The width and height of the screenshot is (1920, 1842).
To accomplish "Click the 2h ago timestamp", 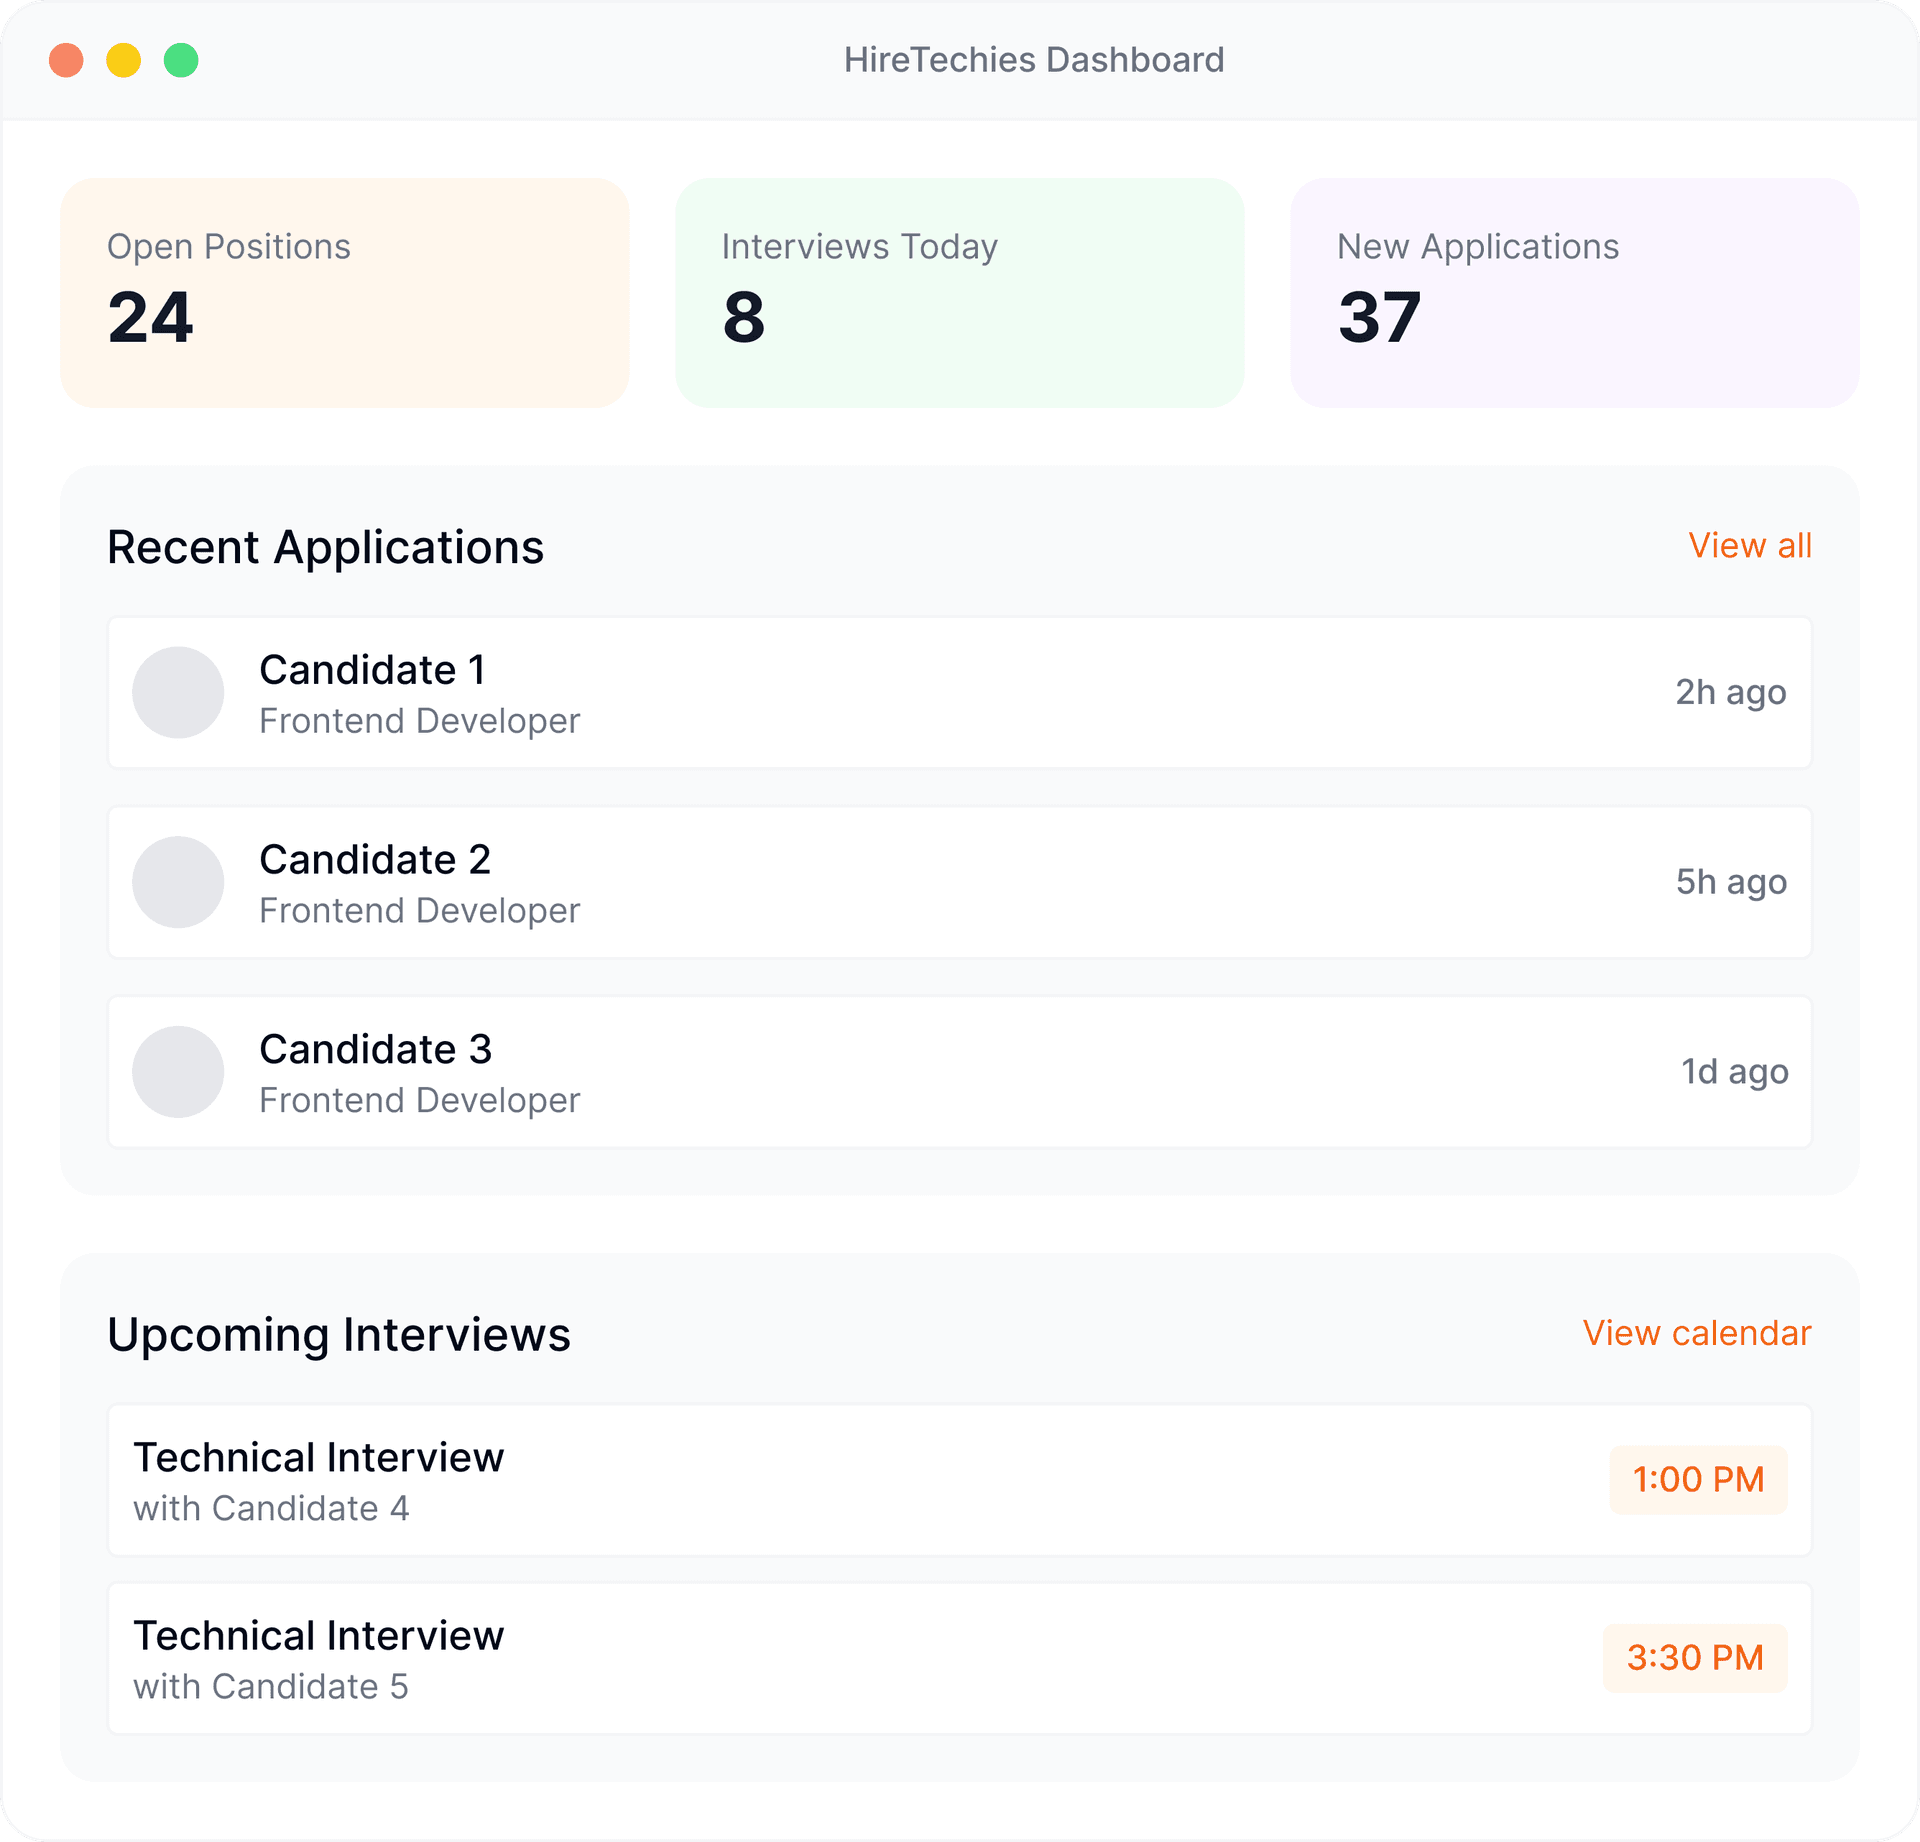I will [x=1730, y=692].
